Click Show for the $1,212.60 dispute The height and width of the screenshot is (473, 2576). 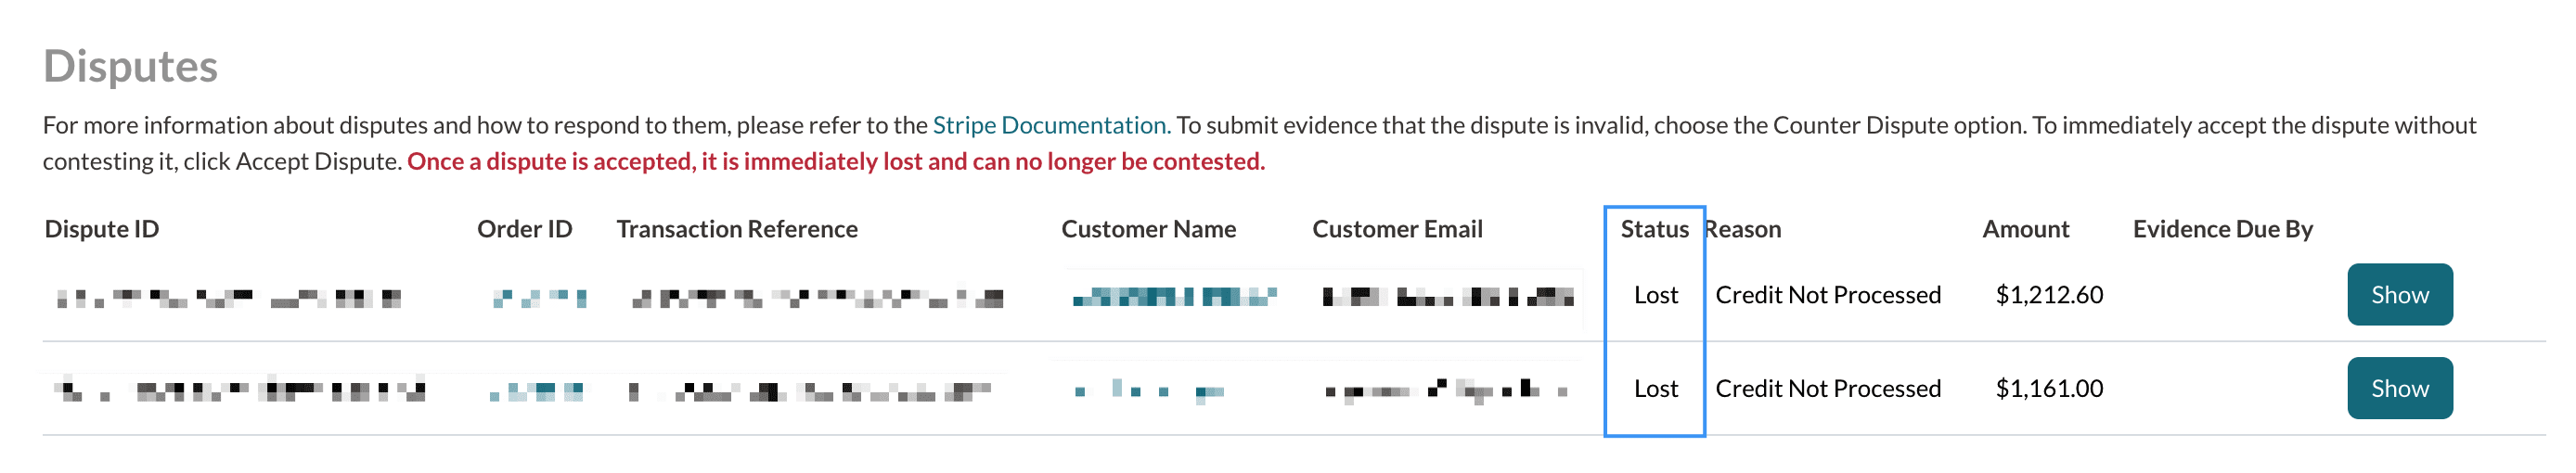(x=2399, y=295)
